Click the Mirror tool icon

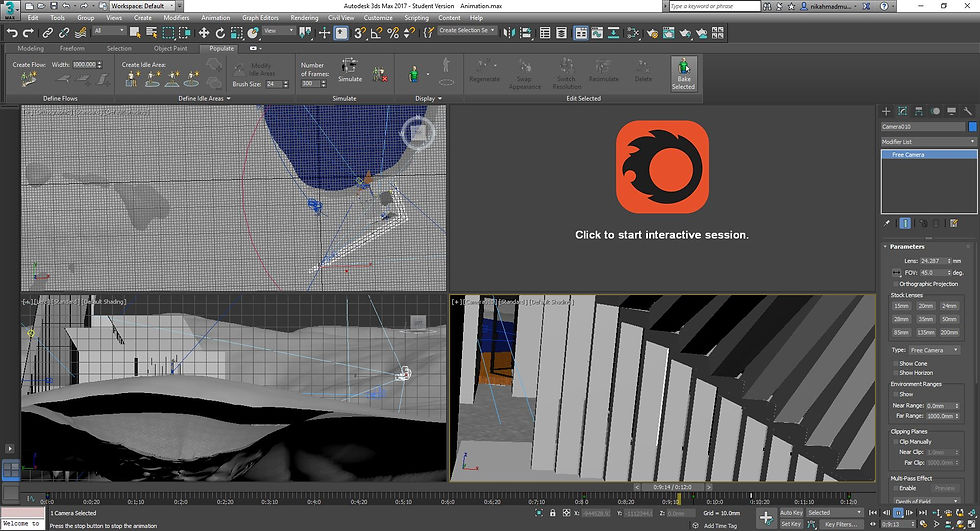[x=509, y=33]
